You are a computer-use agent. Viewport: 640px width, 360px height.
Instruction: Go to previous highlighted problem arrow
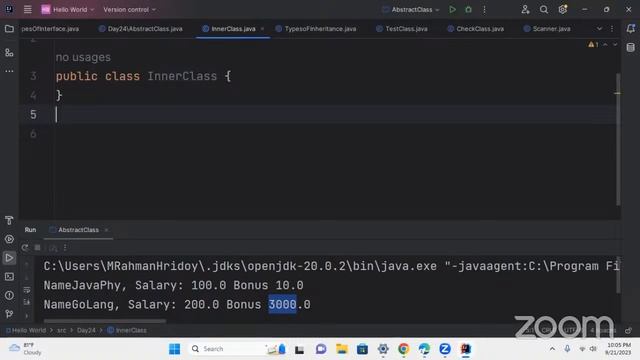pyautogui.click(x=605, y=44)
